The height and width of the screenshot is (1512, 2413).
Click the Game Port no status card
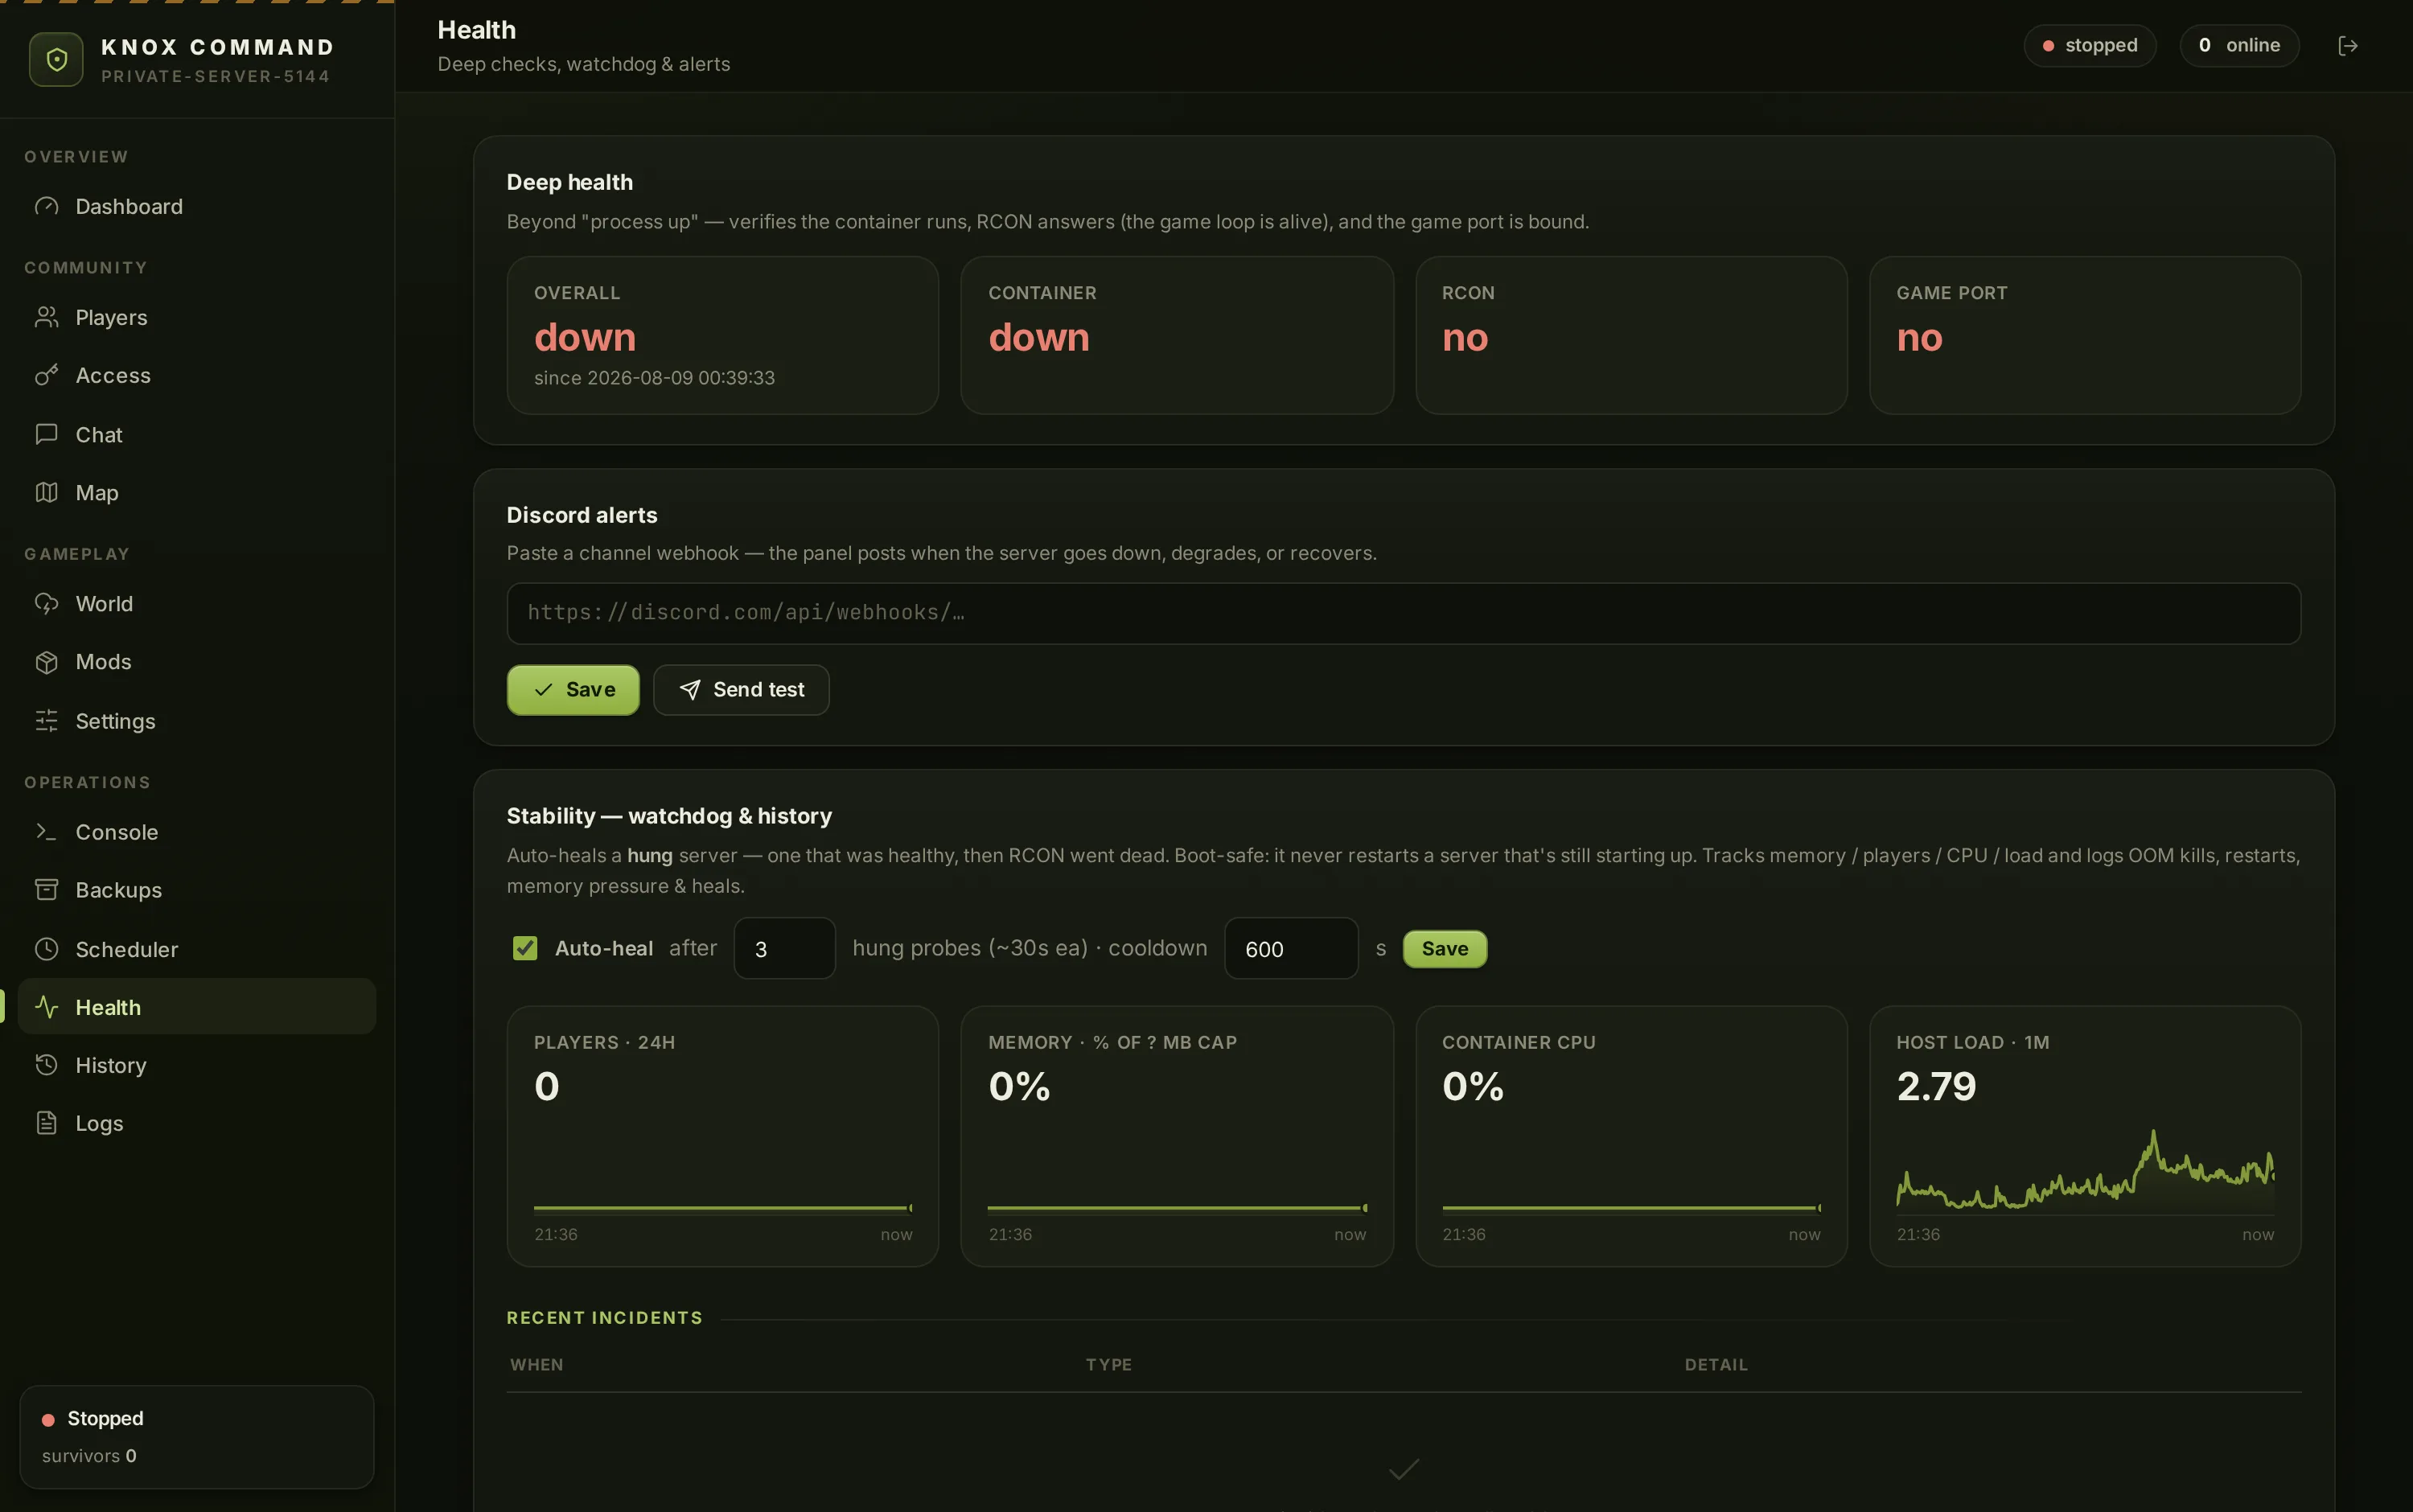click(x=2084, y=335)
